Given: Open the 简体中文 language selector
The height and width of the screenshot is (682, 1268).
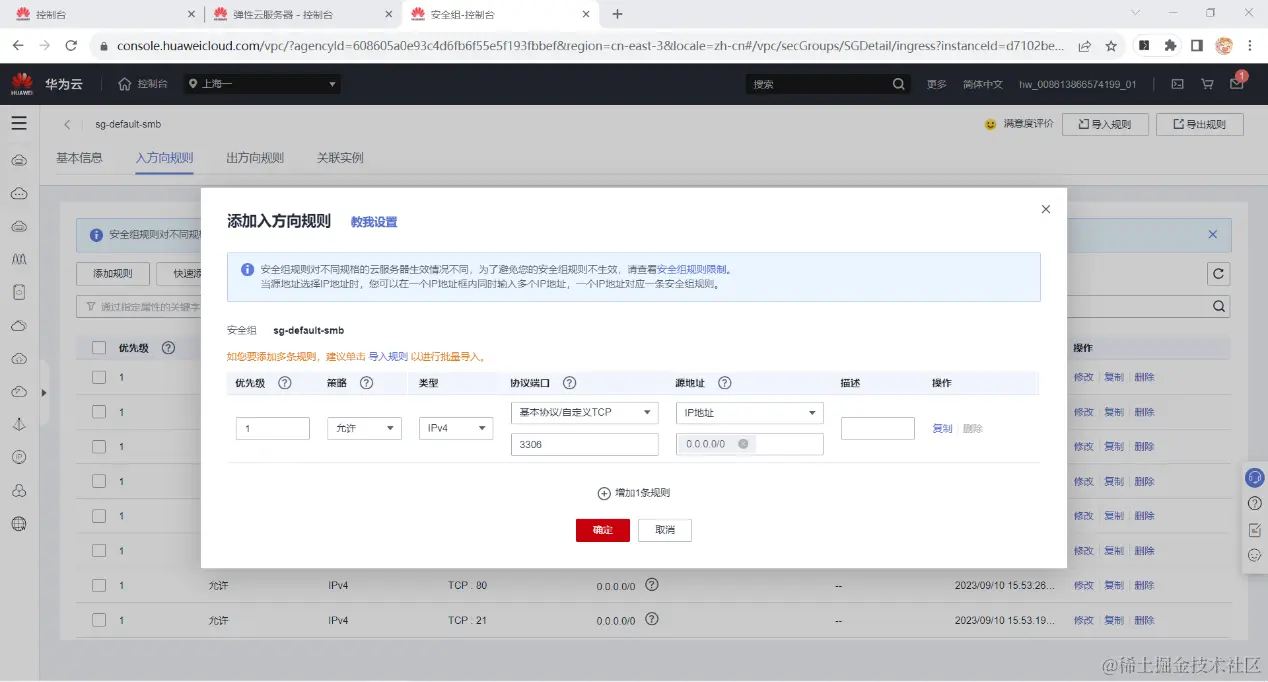Looking at the screenshot, I should pyautogui.click(x=982, y=84).
